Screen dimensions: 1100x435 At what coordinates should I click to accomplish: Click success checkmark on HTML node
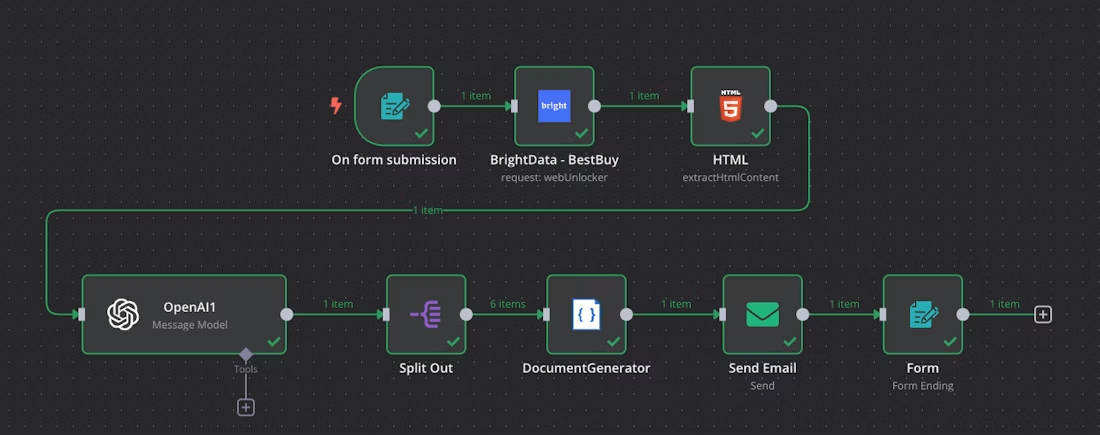[758, 133]
